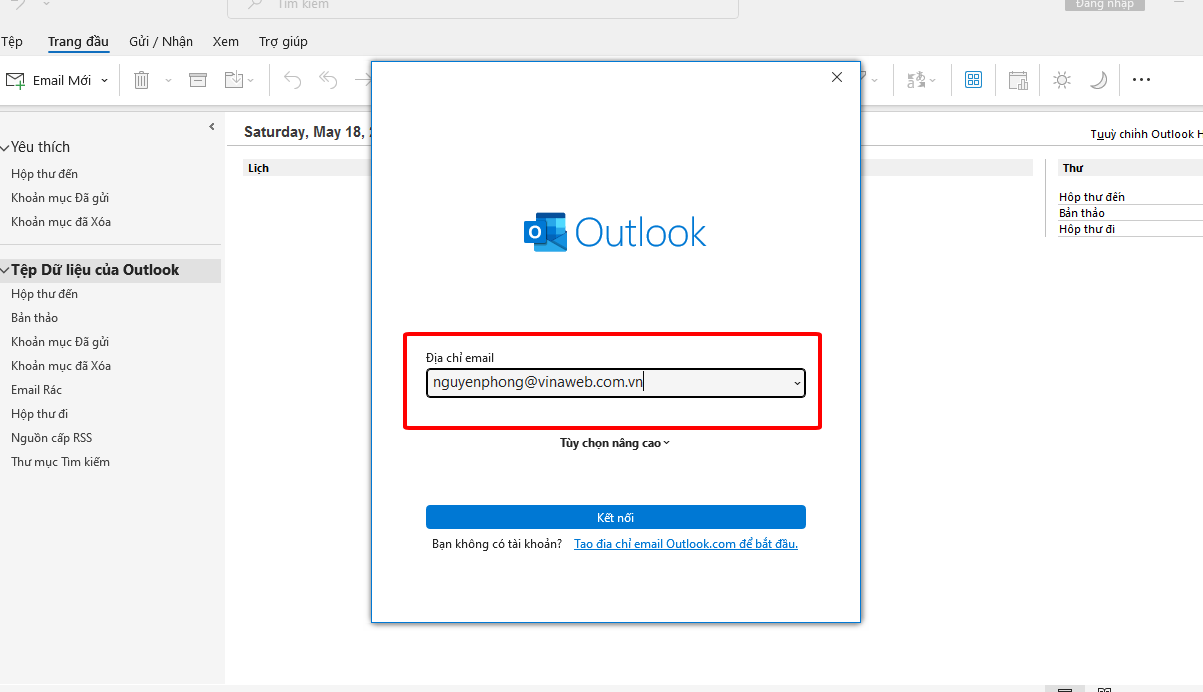Image resolution: width=1203 pixels, height=692 pixels.
Task: Open the three-dot more commands menu
Action: coord(1141,80)
